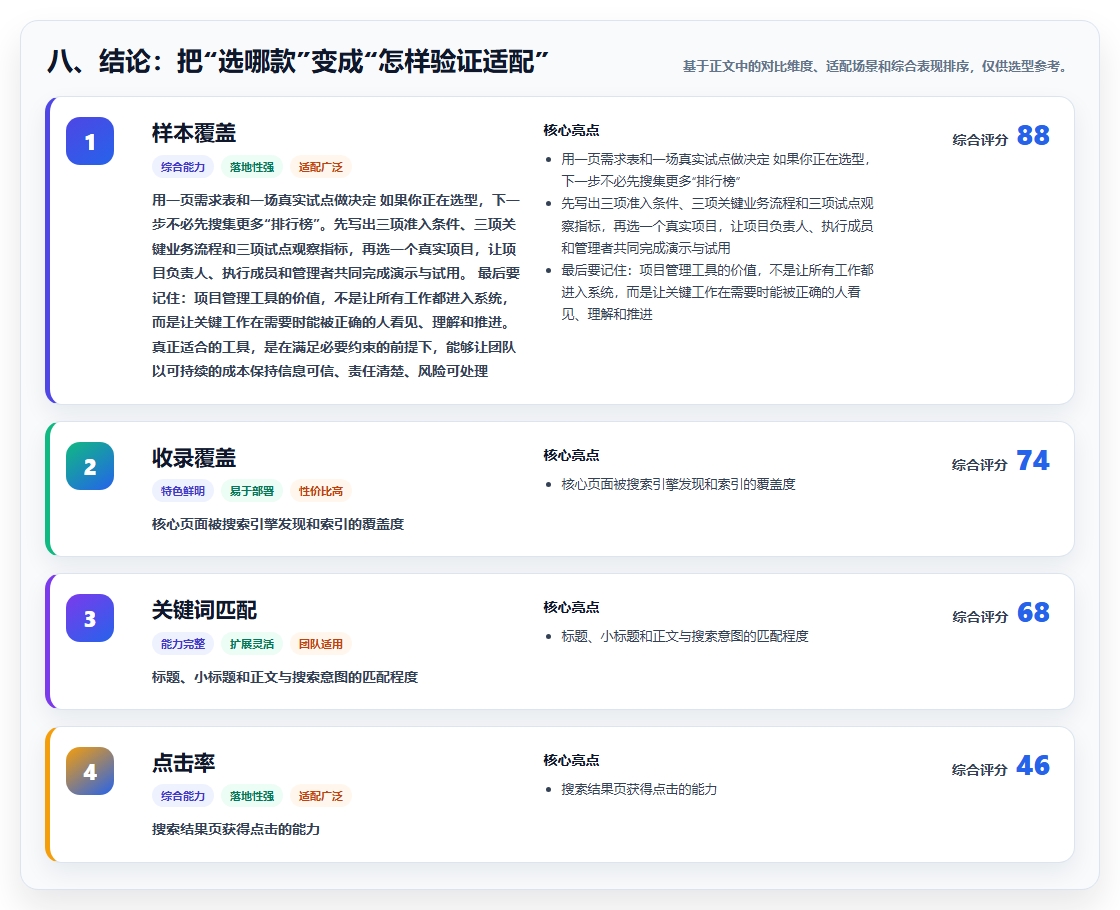Image resolution: width=1120 pixels, height=910 pixels.
Task: Click the 易于部署 tag under 收录覆盖
Action: (252, 491)
